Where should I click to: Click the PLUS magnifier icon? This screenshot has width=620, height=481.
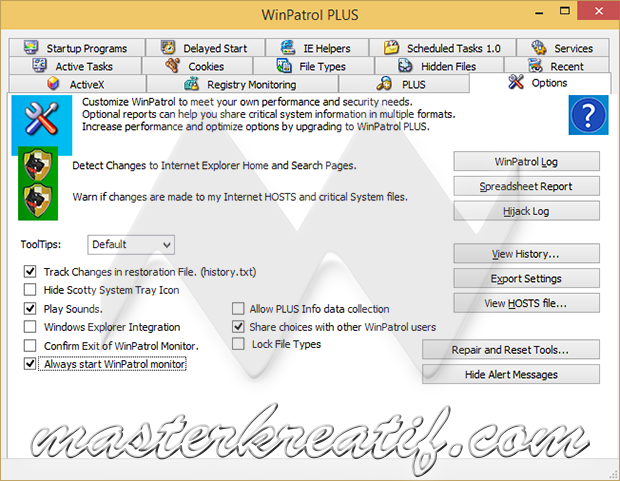pos(384,83)
